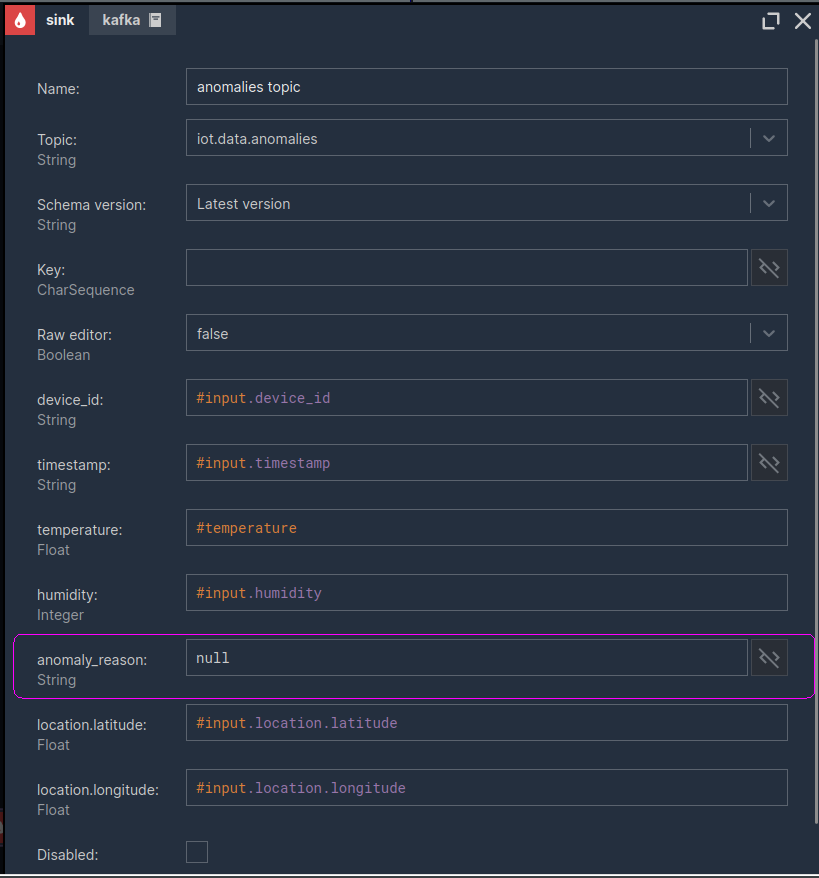The height and width of the screenshot is (878, 819).
Task: Edit the Name field anomalies topic
Action: 486,86
